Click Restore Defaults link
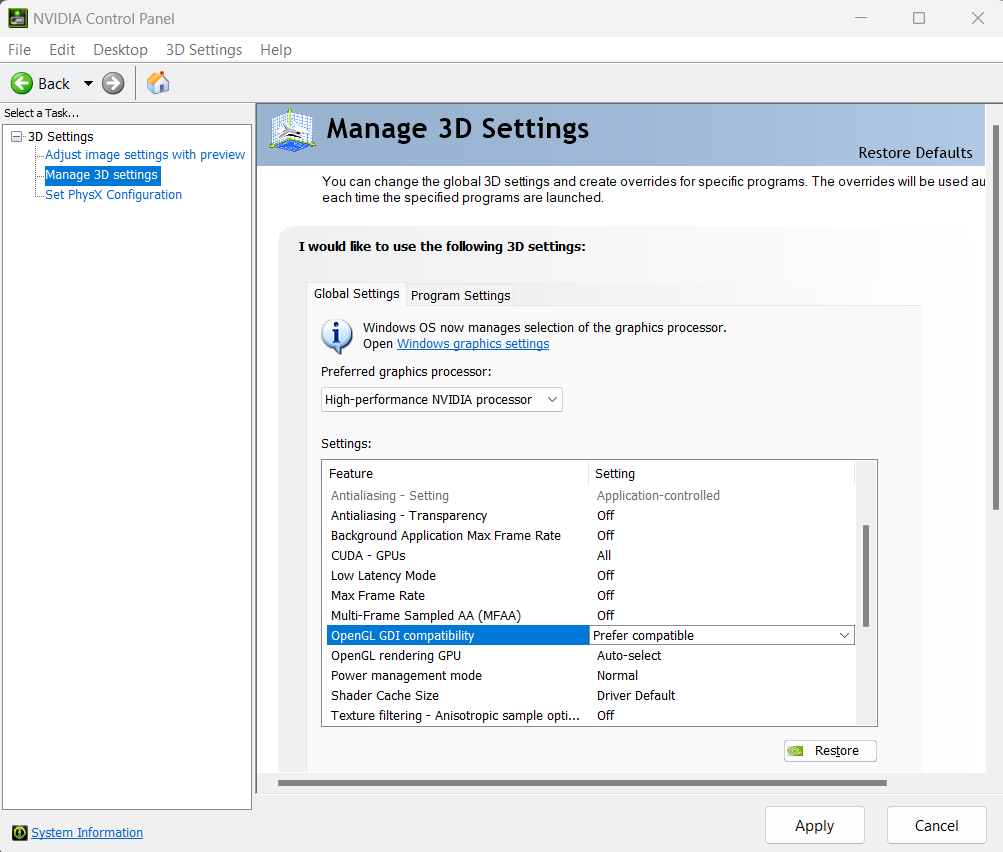The height and width of the screenshot is (852, 1003). (915, 153)
